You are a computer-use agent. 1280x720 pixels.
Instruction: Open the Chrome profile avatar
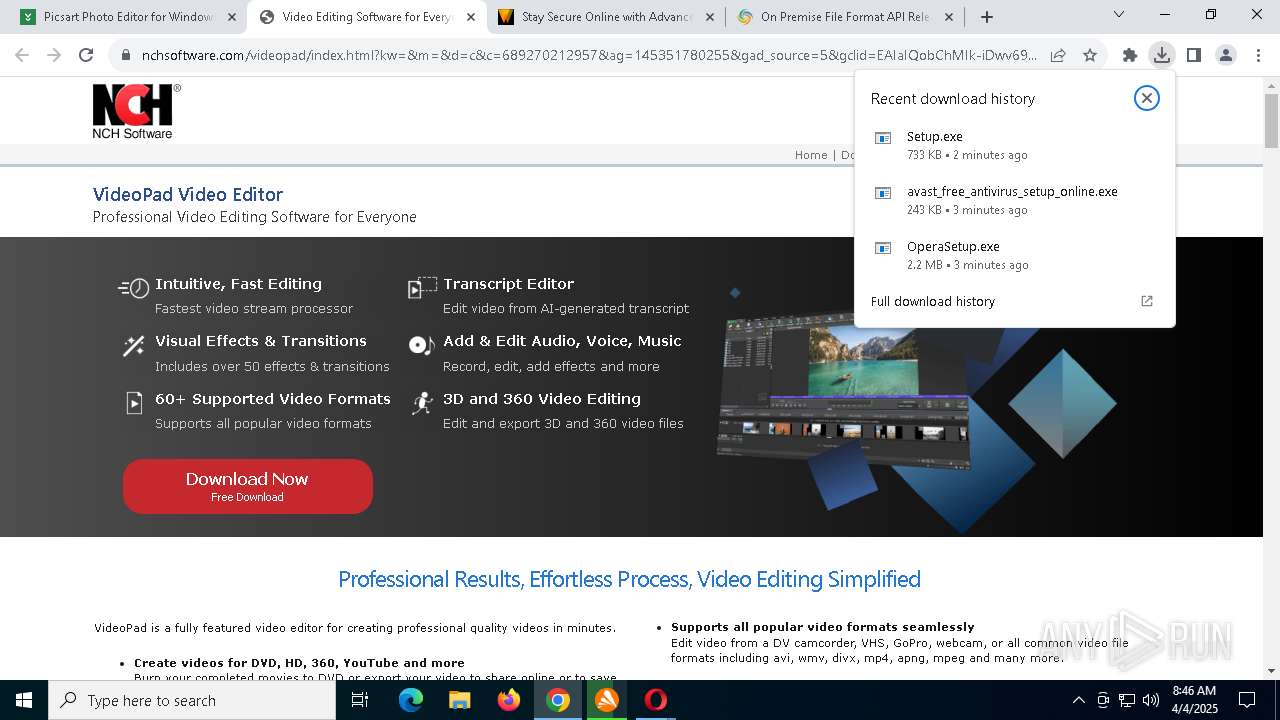click(1225, 55)
